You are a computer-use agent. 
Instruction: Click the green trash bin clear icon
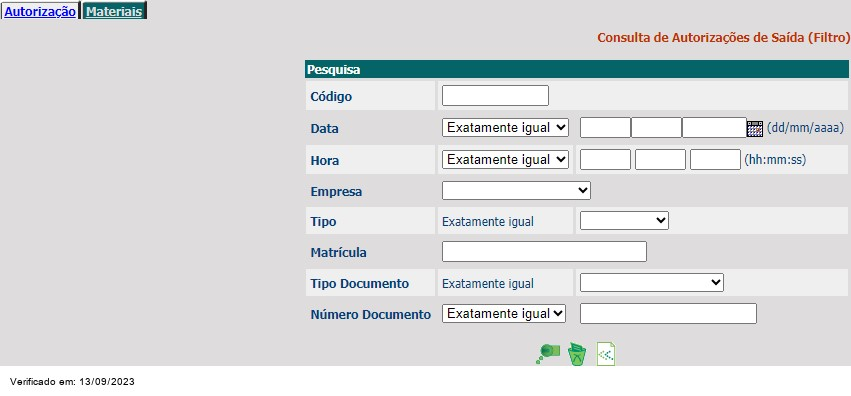tap(577, 354)
